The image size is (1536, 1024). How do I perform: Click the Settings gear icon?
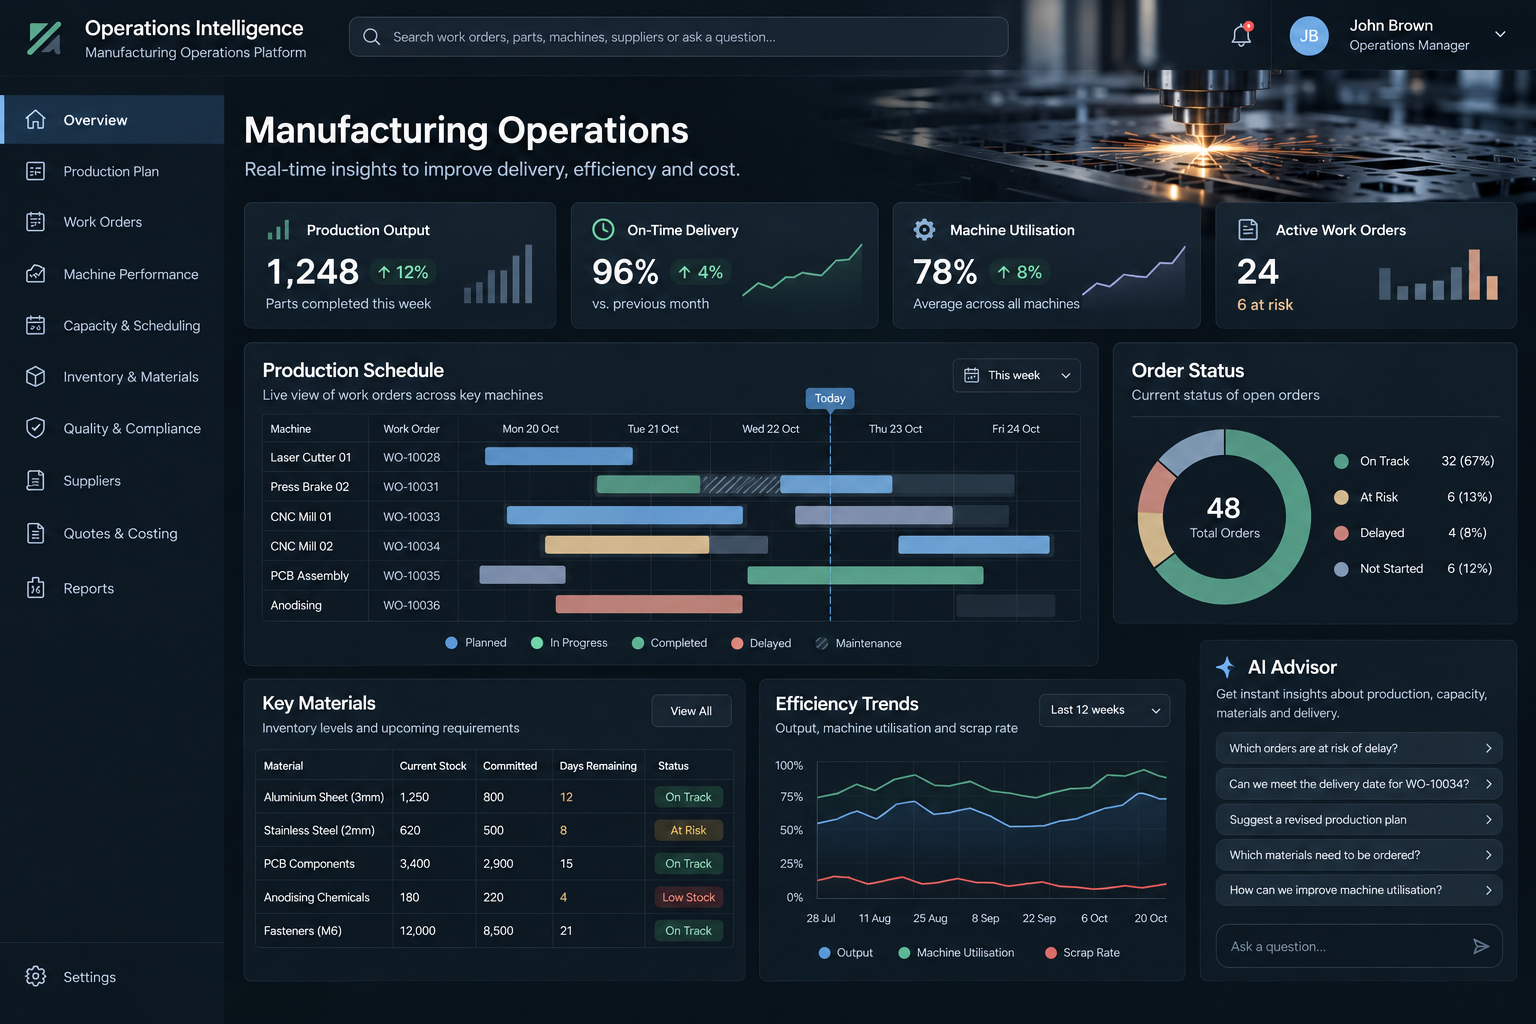click(36, 976)
